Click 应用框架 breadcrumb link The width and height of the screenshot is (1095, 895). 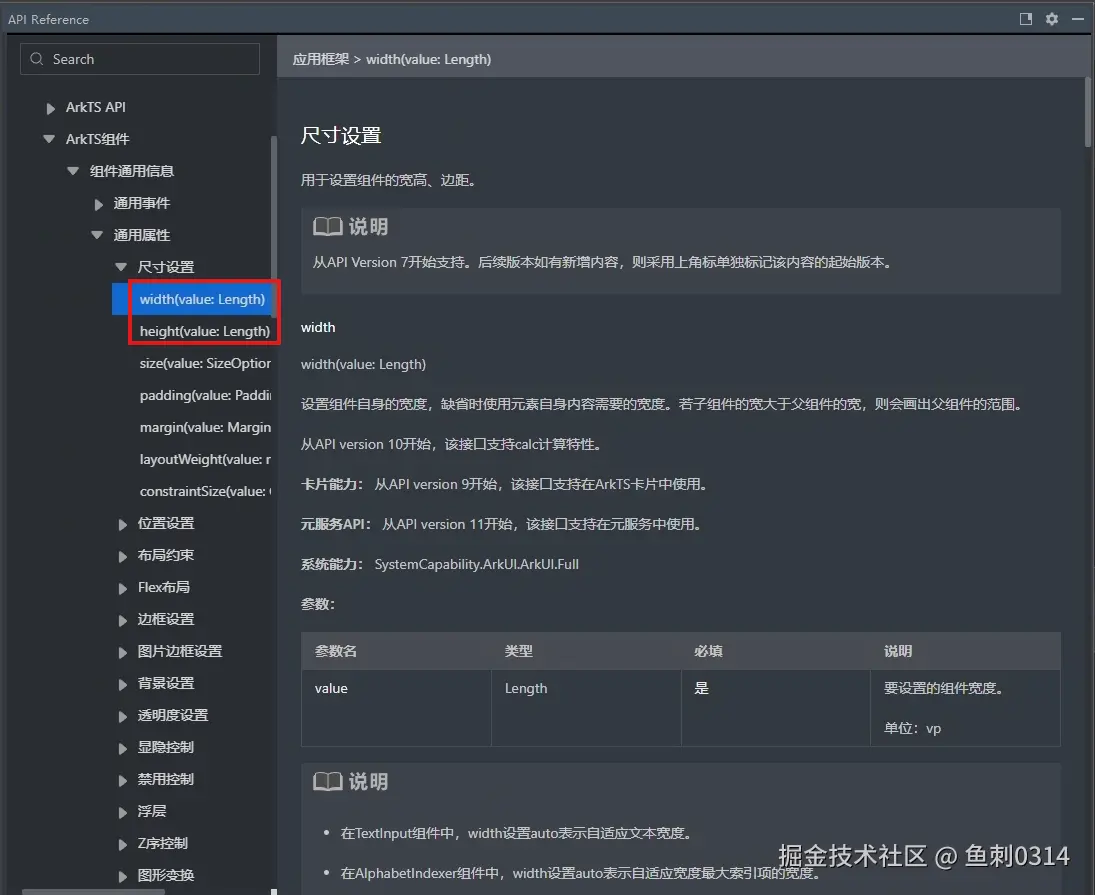321,59
